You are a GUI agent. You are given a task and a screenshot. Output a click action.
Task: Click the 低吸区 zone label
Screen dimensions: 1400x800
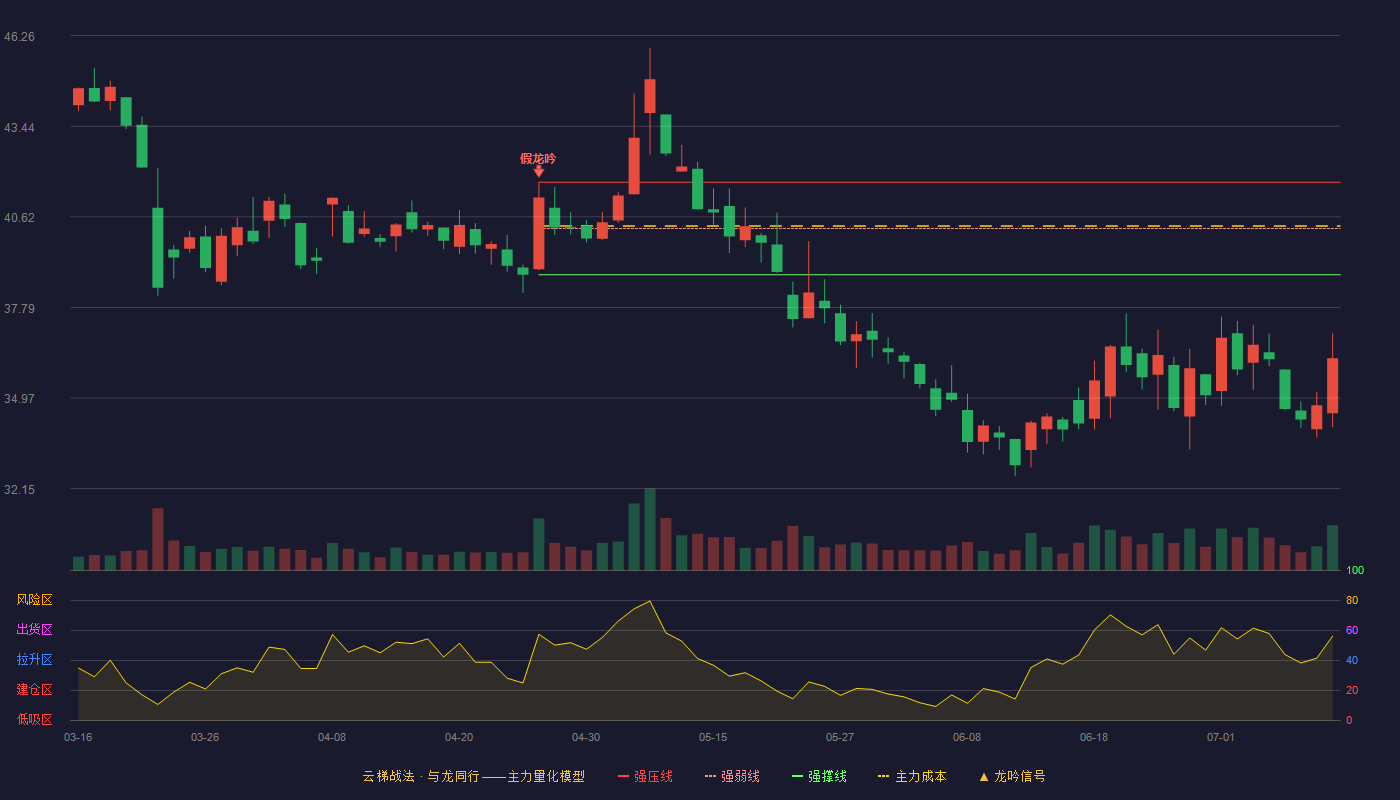(x=34, y=719)
